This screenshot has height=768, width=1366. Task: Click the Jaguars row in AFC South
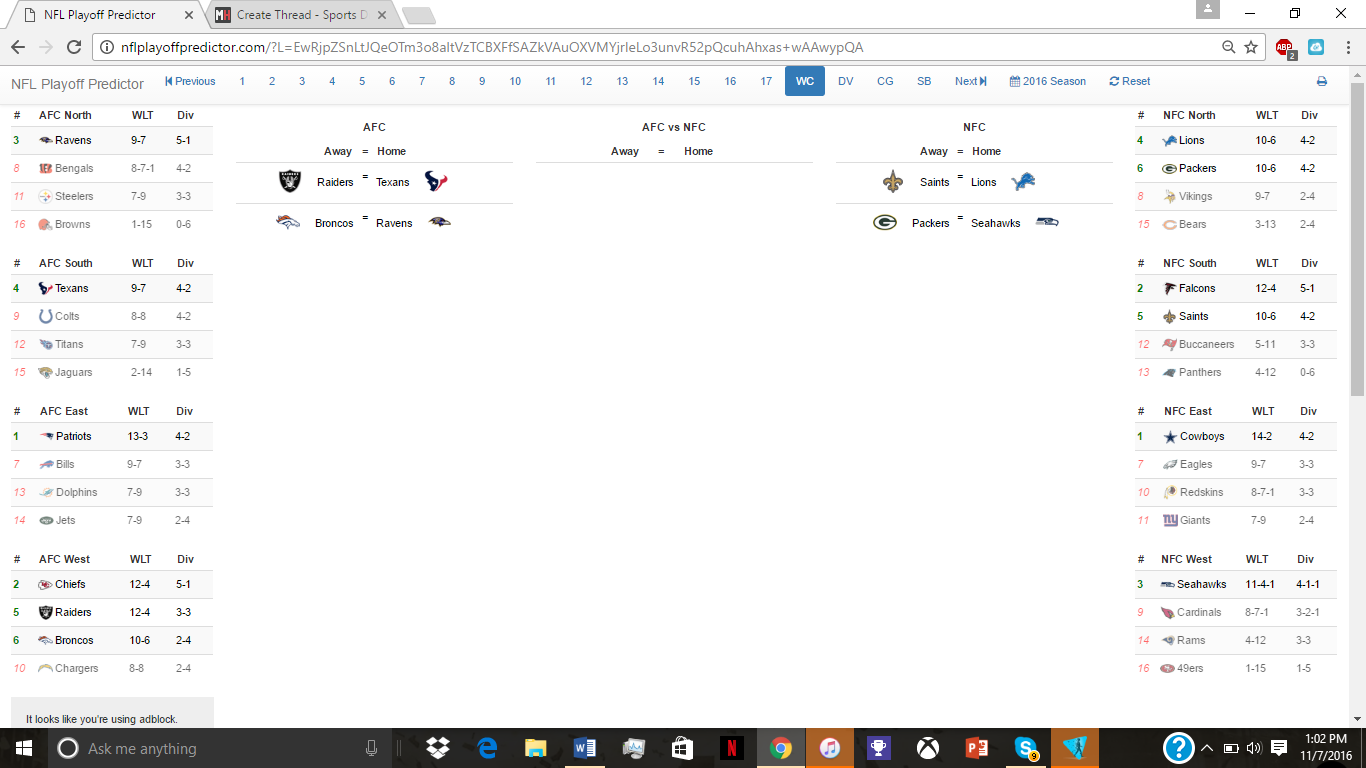point(112,372)
